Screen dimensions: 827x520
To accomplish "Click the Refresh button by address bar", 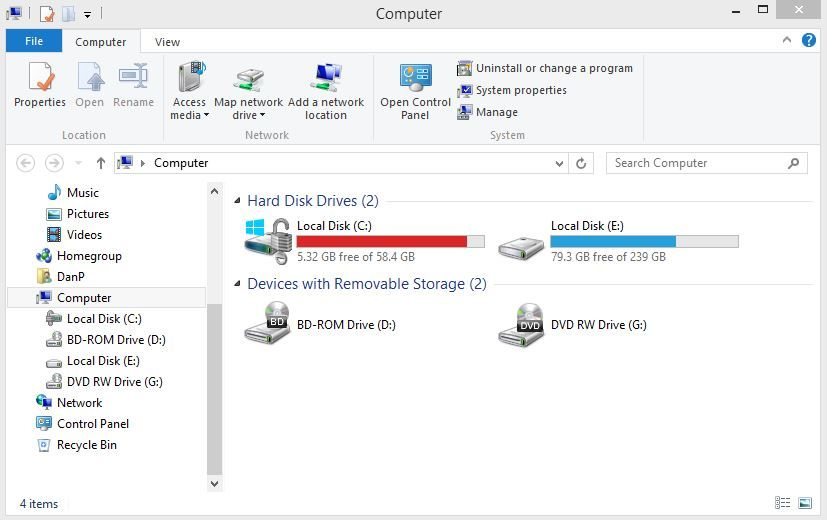I will coord(582,163).
